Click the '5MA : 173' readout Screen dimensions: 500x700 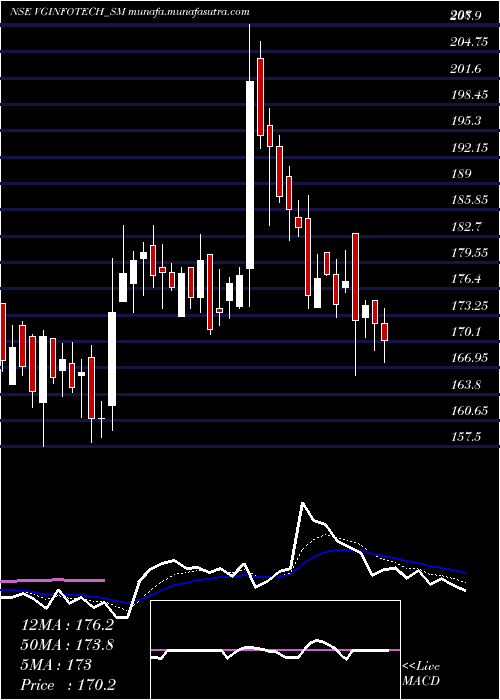(x=56, y=665)
